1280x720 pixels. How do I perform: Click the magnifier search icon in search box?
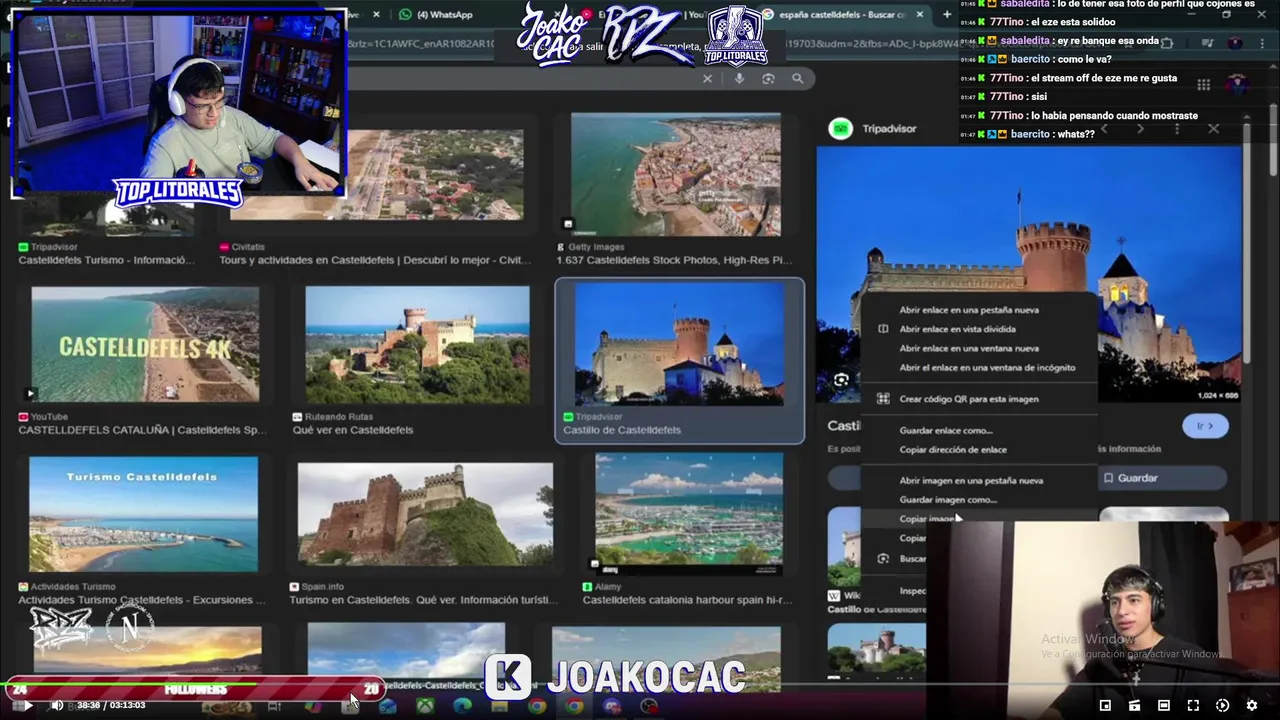coord(797,78)
